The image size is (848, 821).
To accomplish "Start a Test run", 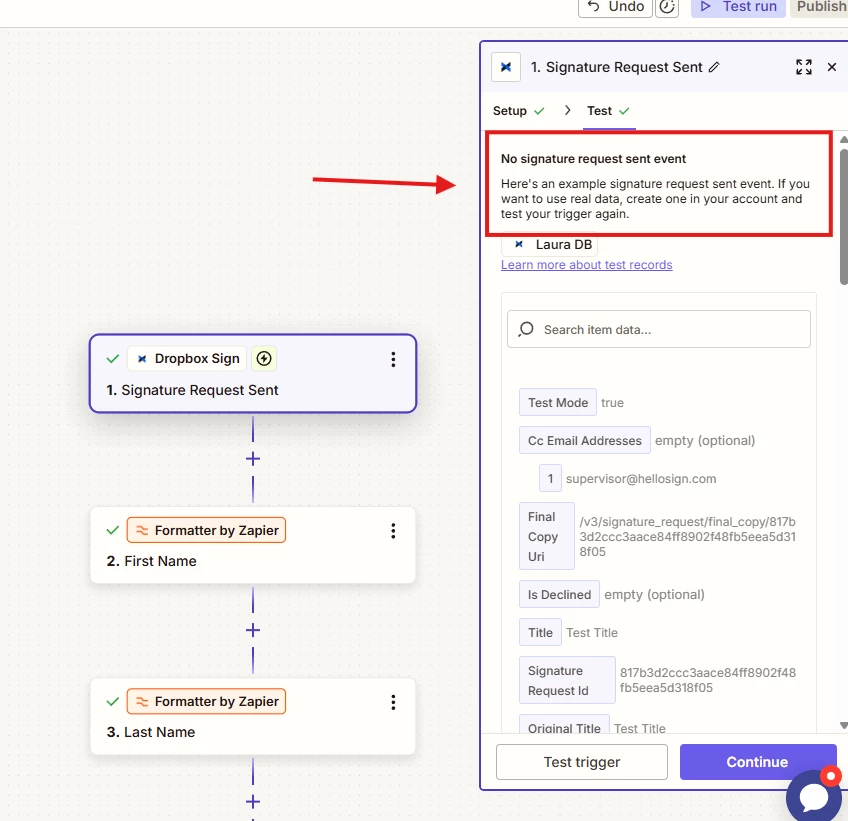I will coord(738,7).
